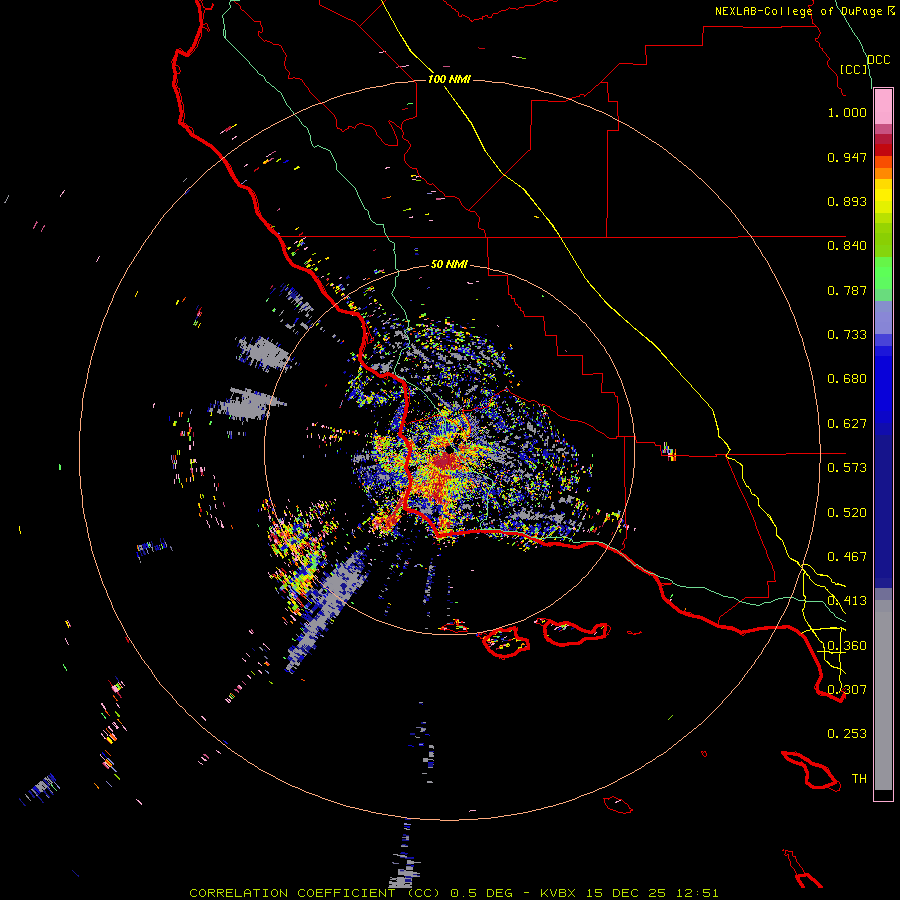
Task: Click the 0.893 scale value
Action: [x=847, y=201]
